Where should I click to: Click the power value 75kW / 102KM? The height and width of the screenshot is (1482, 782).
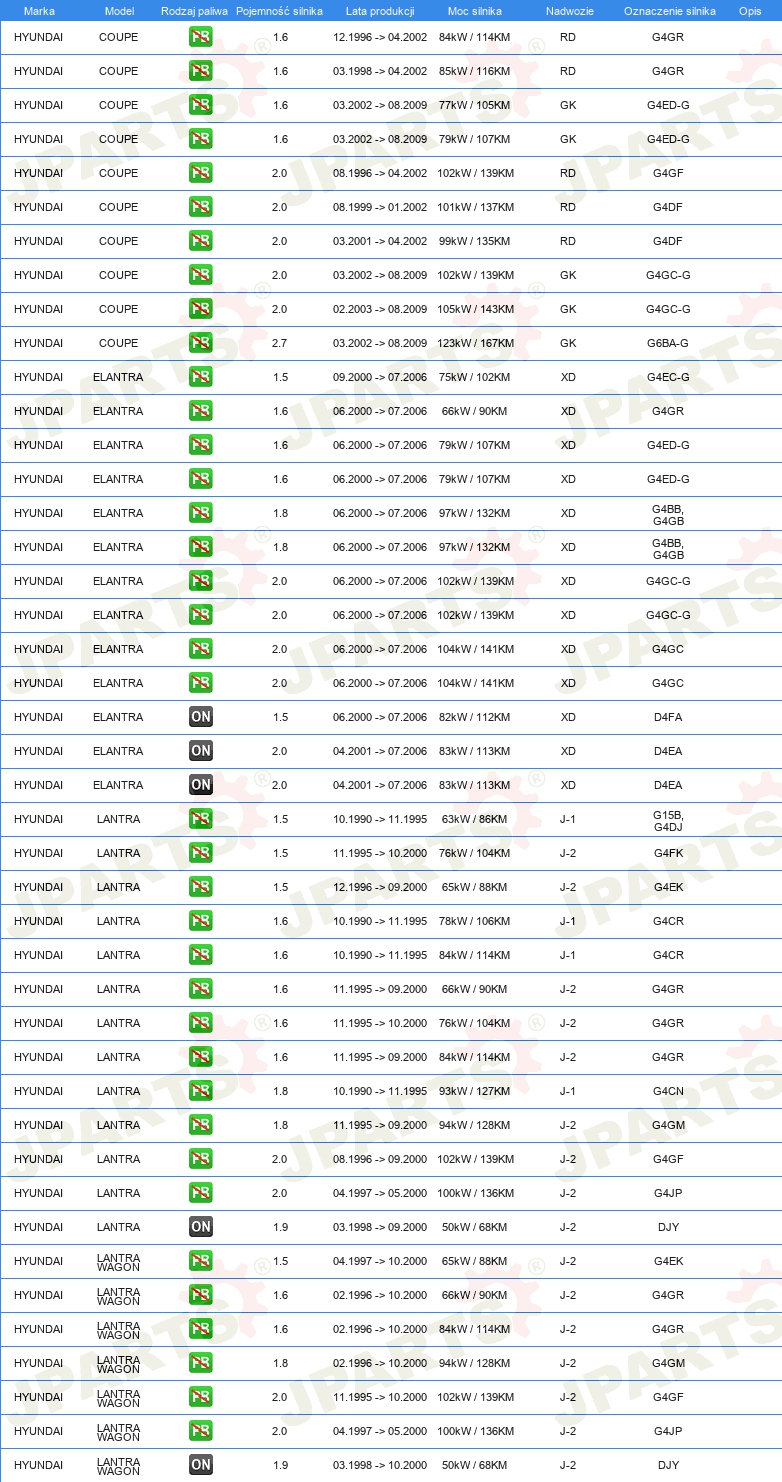475,377
